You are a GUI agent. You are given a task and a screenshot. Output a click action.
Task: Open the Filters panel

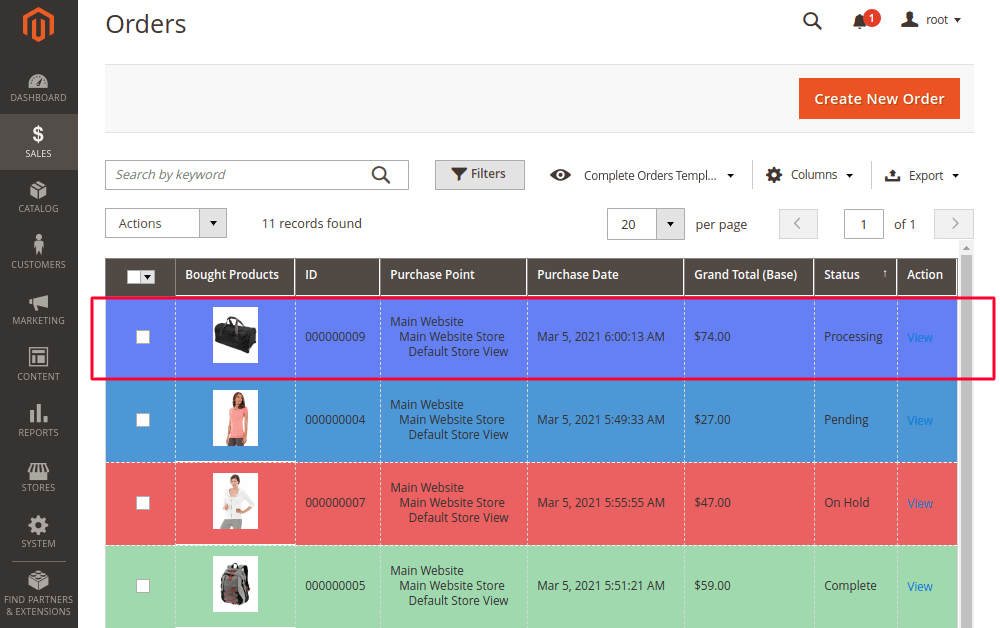point(480,175)
